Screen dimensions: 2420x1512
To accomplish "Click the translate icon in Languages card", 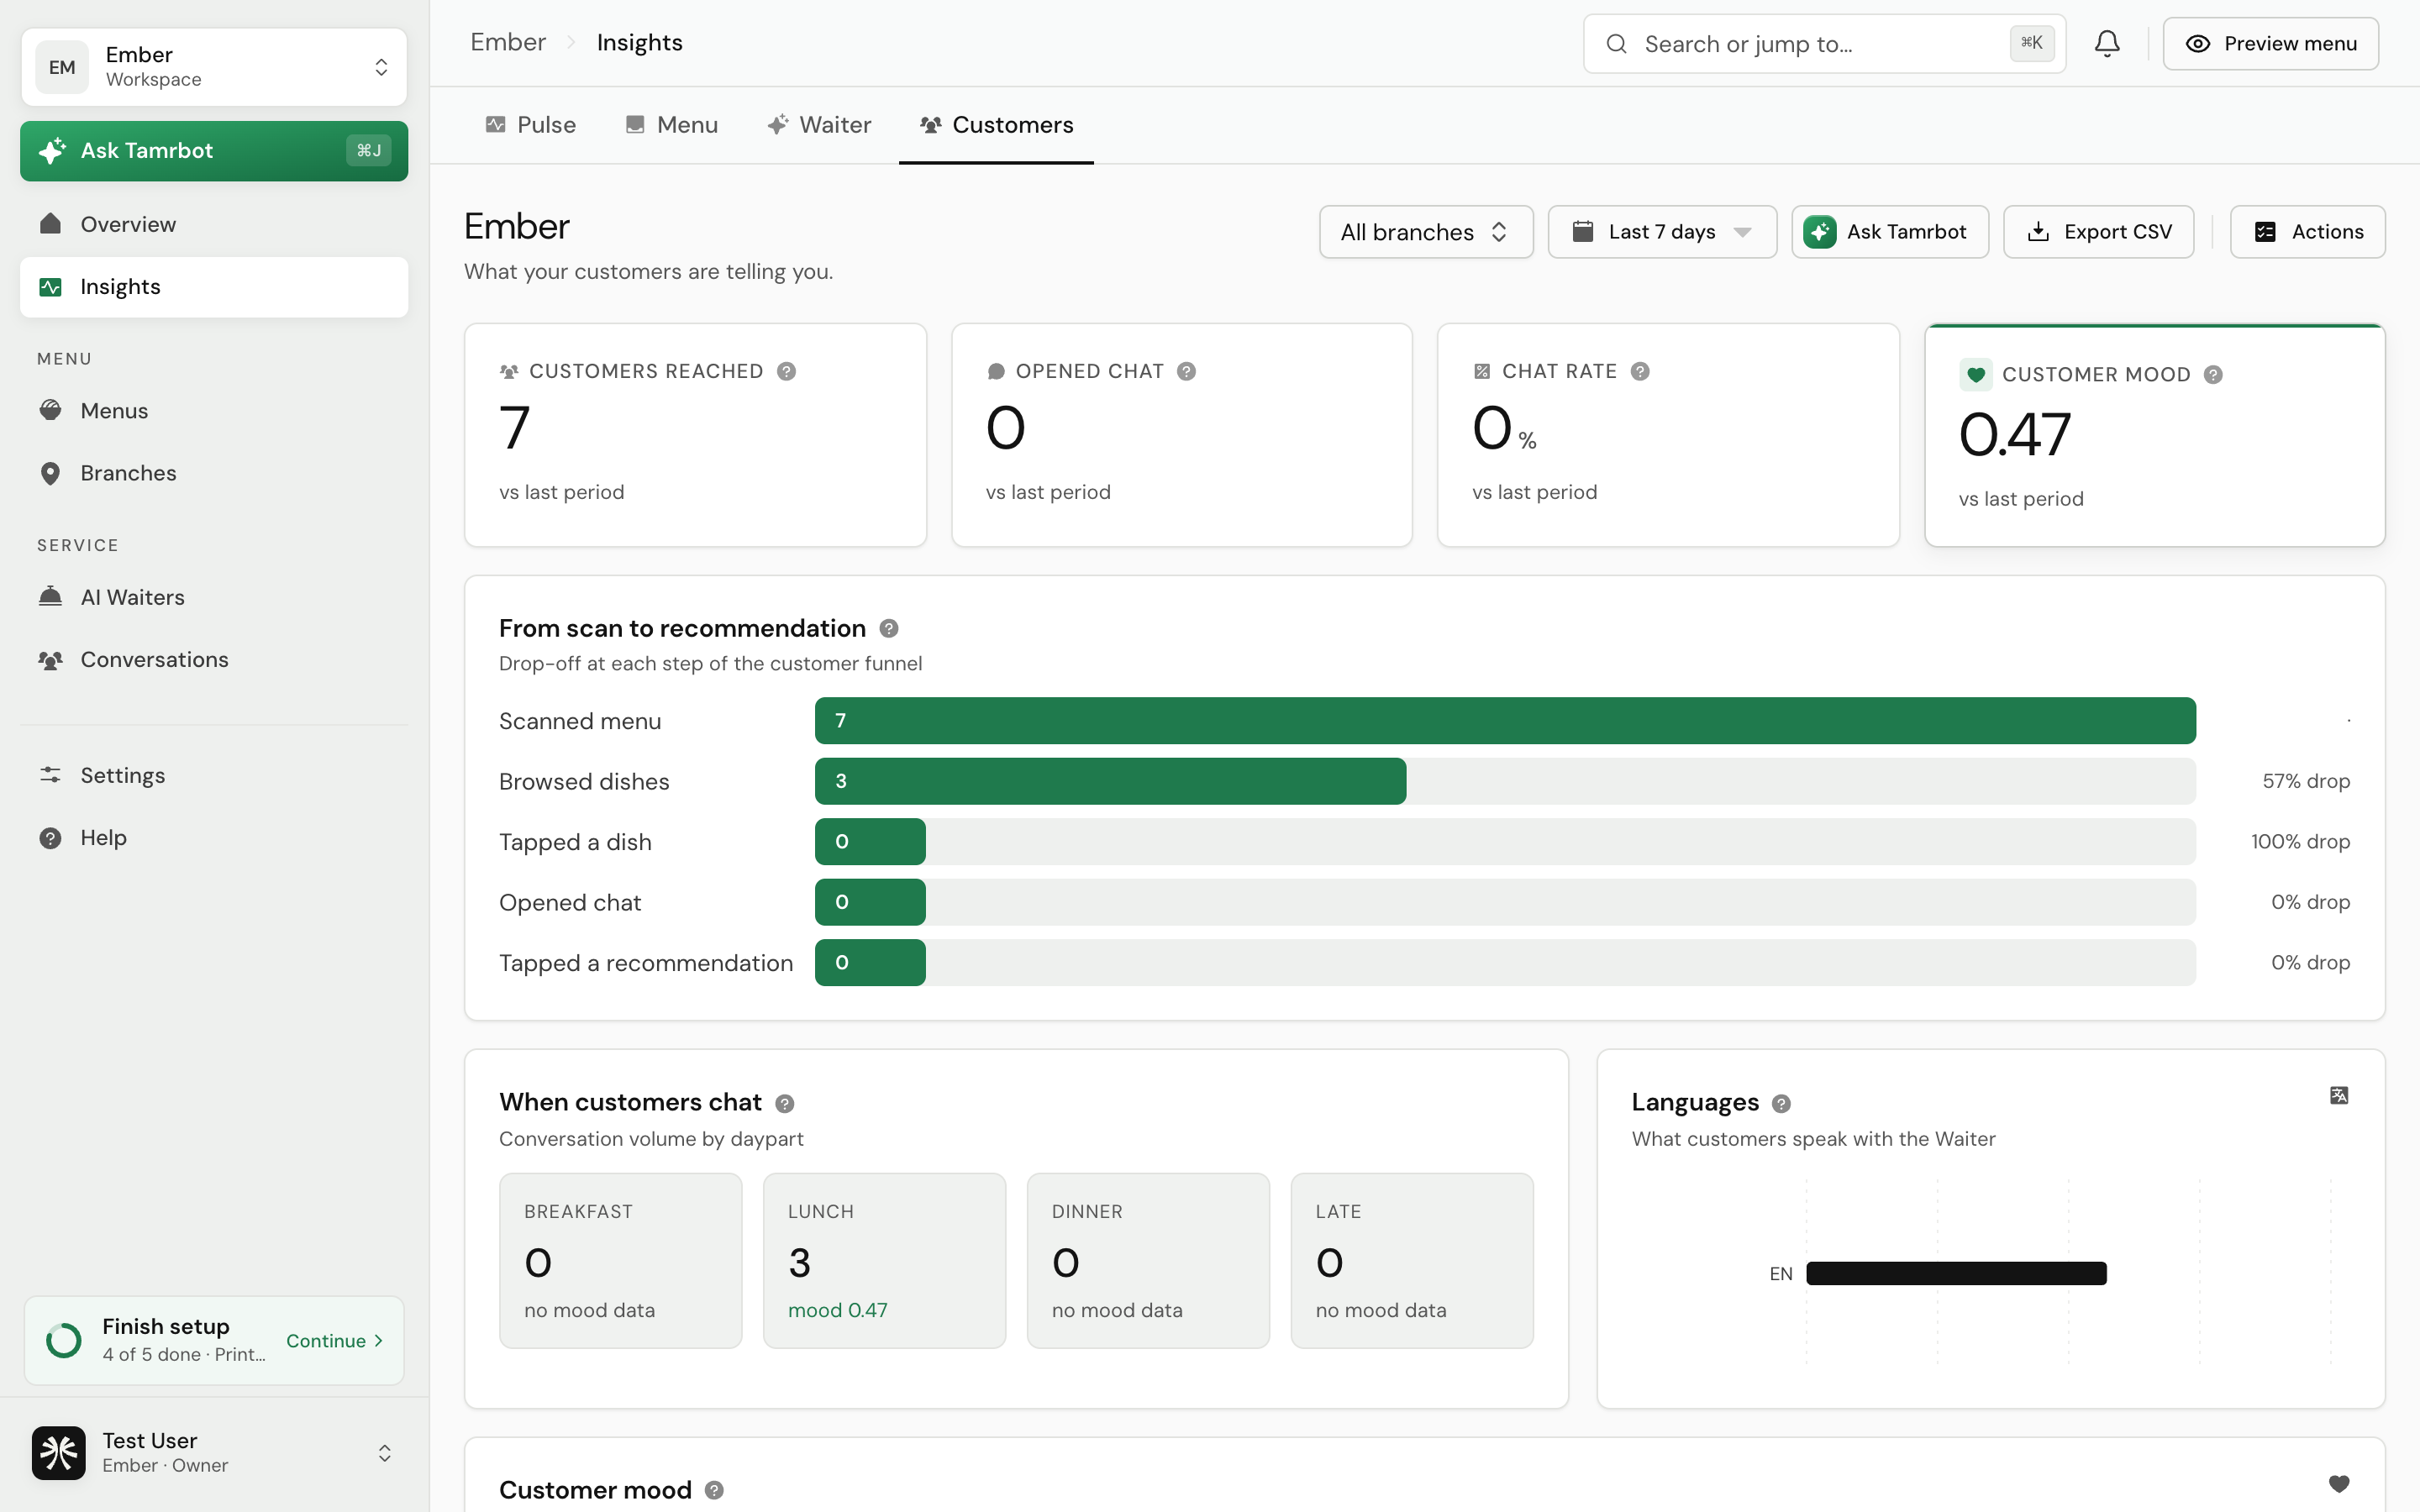I will pyautogui.click(x=2339, y=1095).
